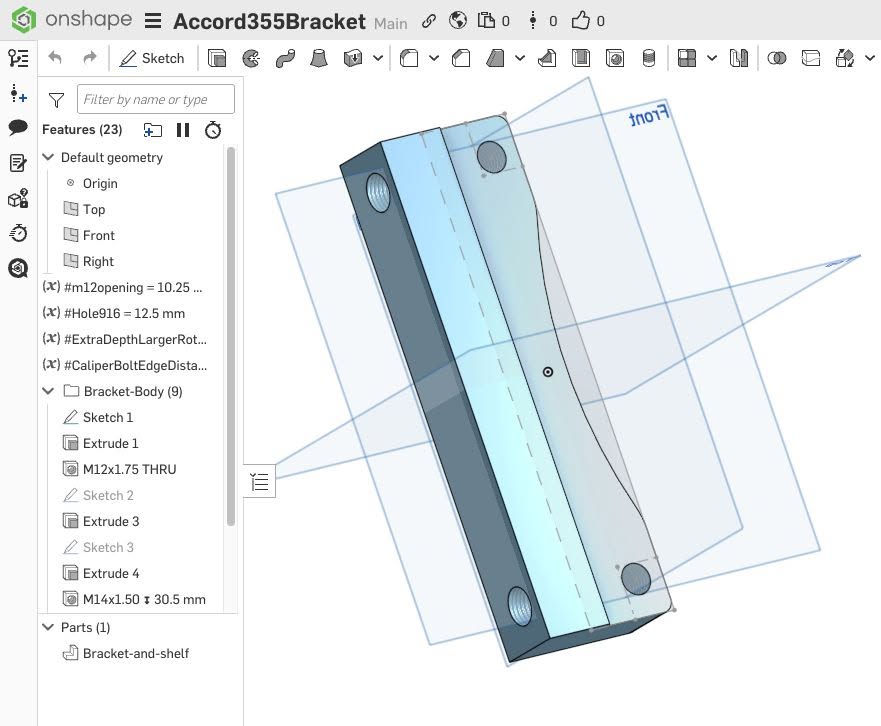Click the Filter by name or type field
Viewport: 881px width, 726px height.
click(x=156, y=99)
